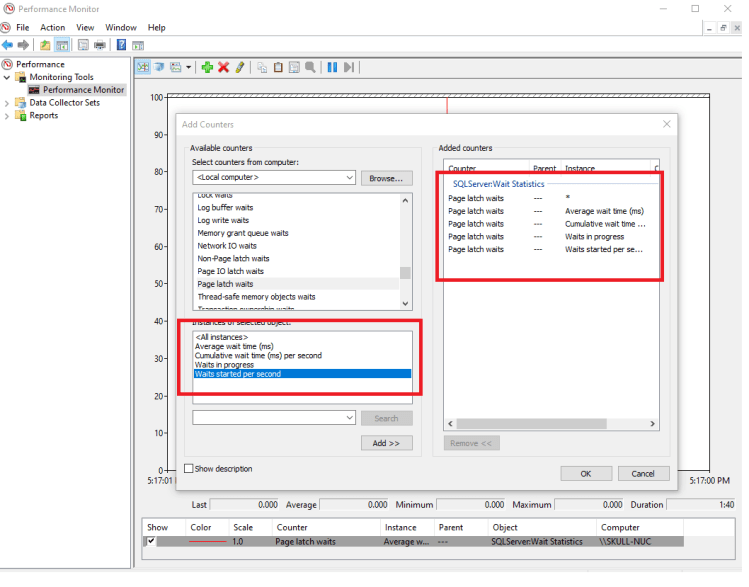
Task: Click the Add >> button
Action: point(386,443)
